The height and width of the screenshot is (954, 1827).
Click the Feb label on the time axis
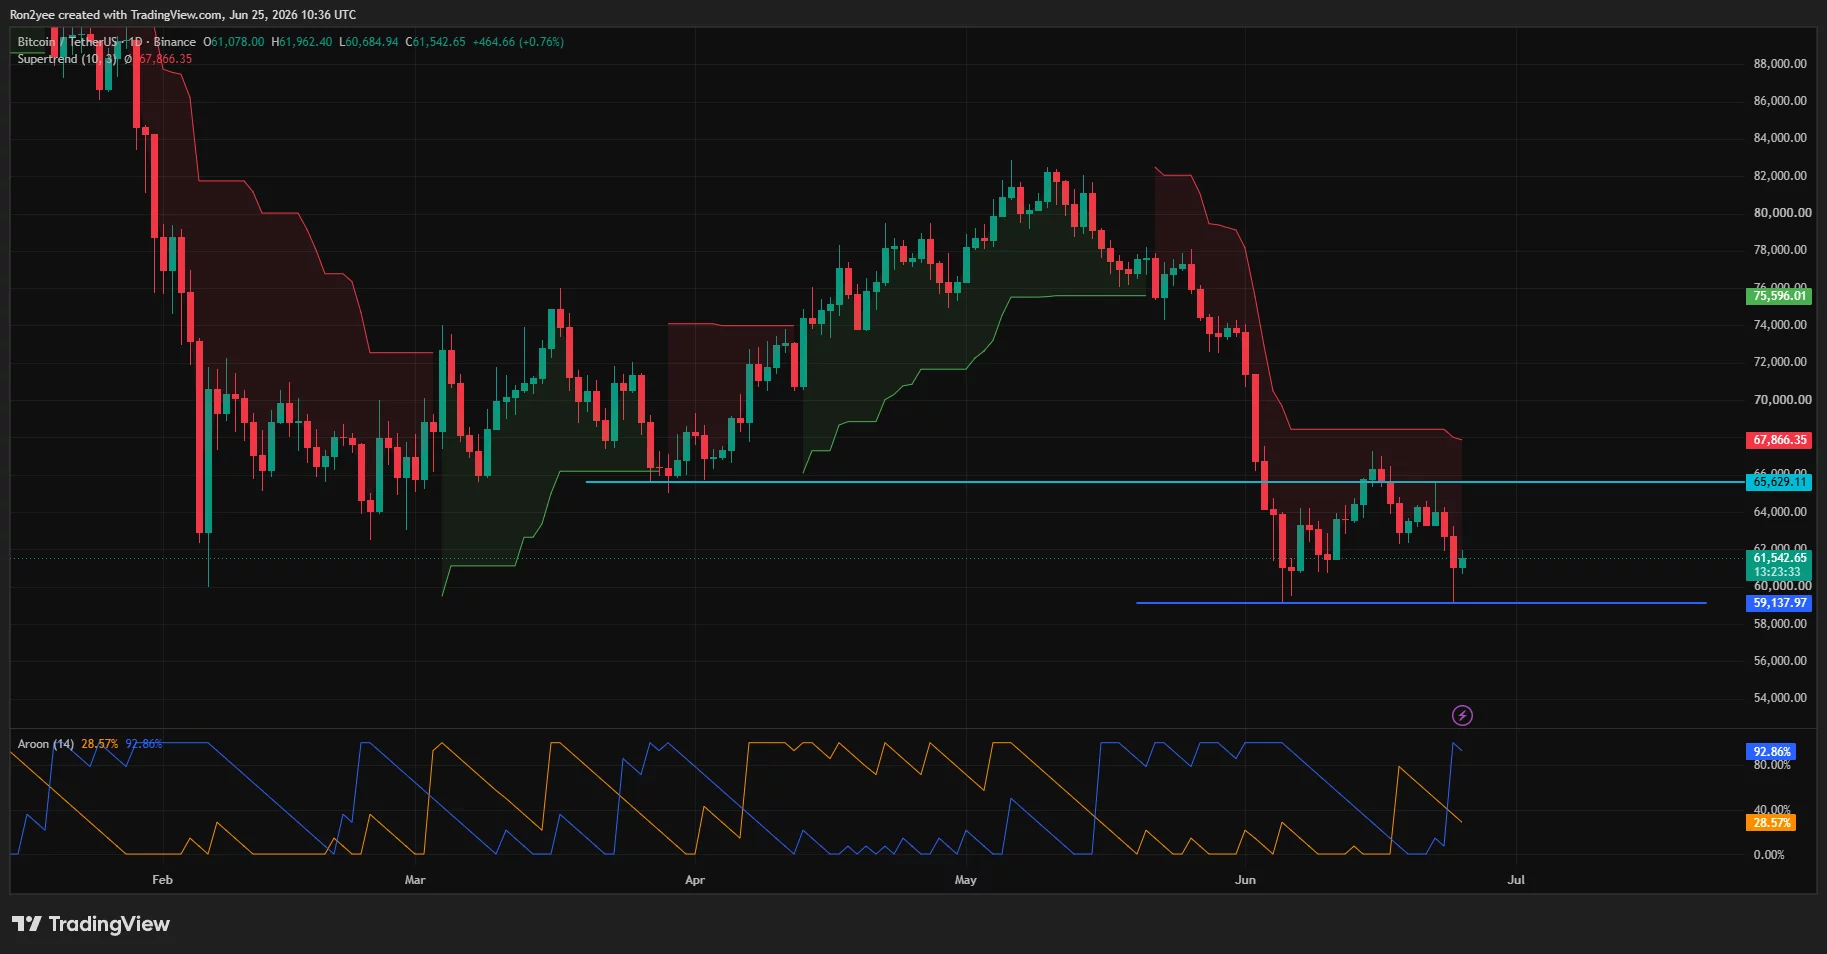[162, 880]
